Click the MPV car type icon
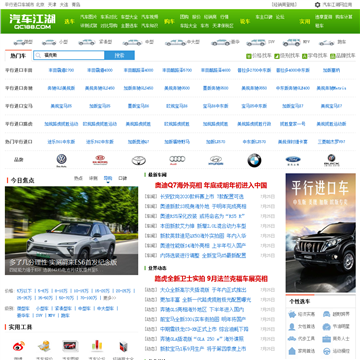The height and width of the screenshot is (360, 360). 292,43
